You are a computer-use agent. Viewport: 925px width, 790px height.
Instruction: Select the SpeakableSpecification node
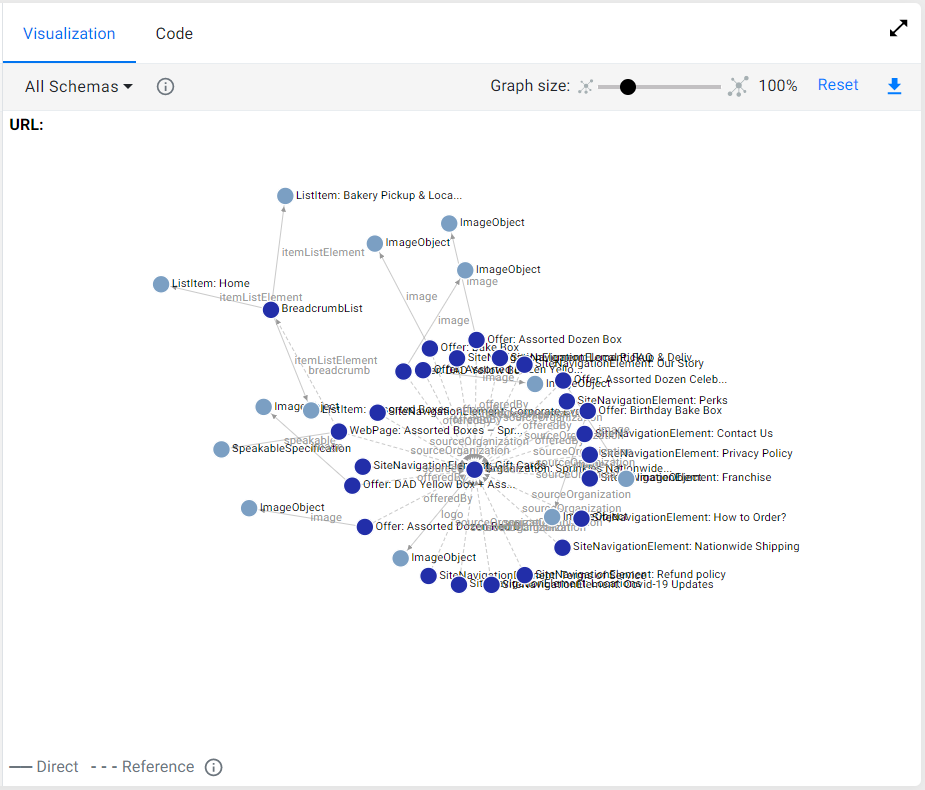pos(221,449)
